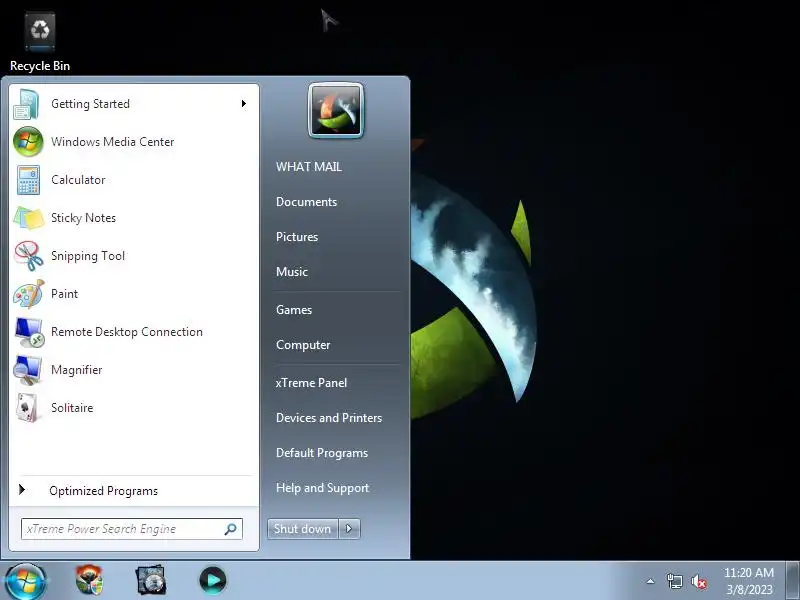
Task: Open the Recycle Bin desktop icon
Action: pos(40,32)
